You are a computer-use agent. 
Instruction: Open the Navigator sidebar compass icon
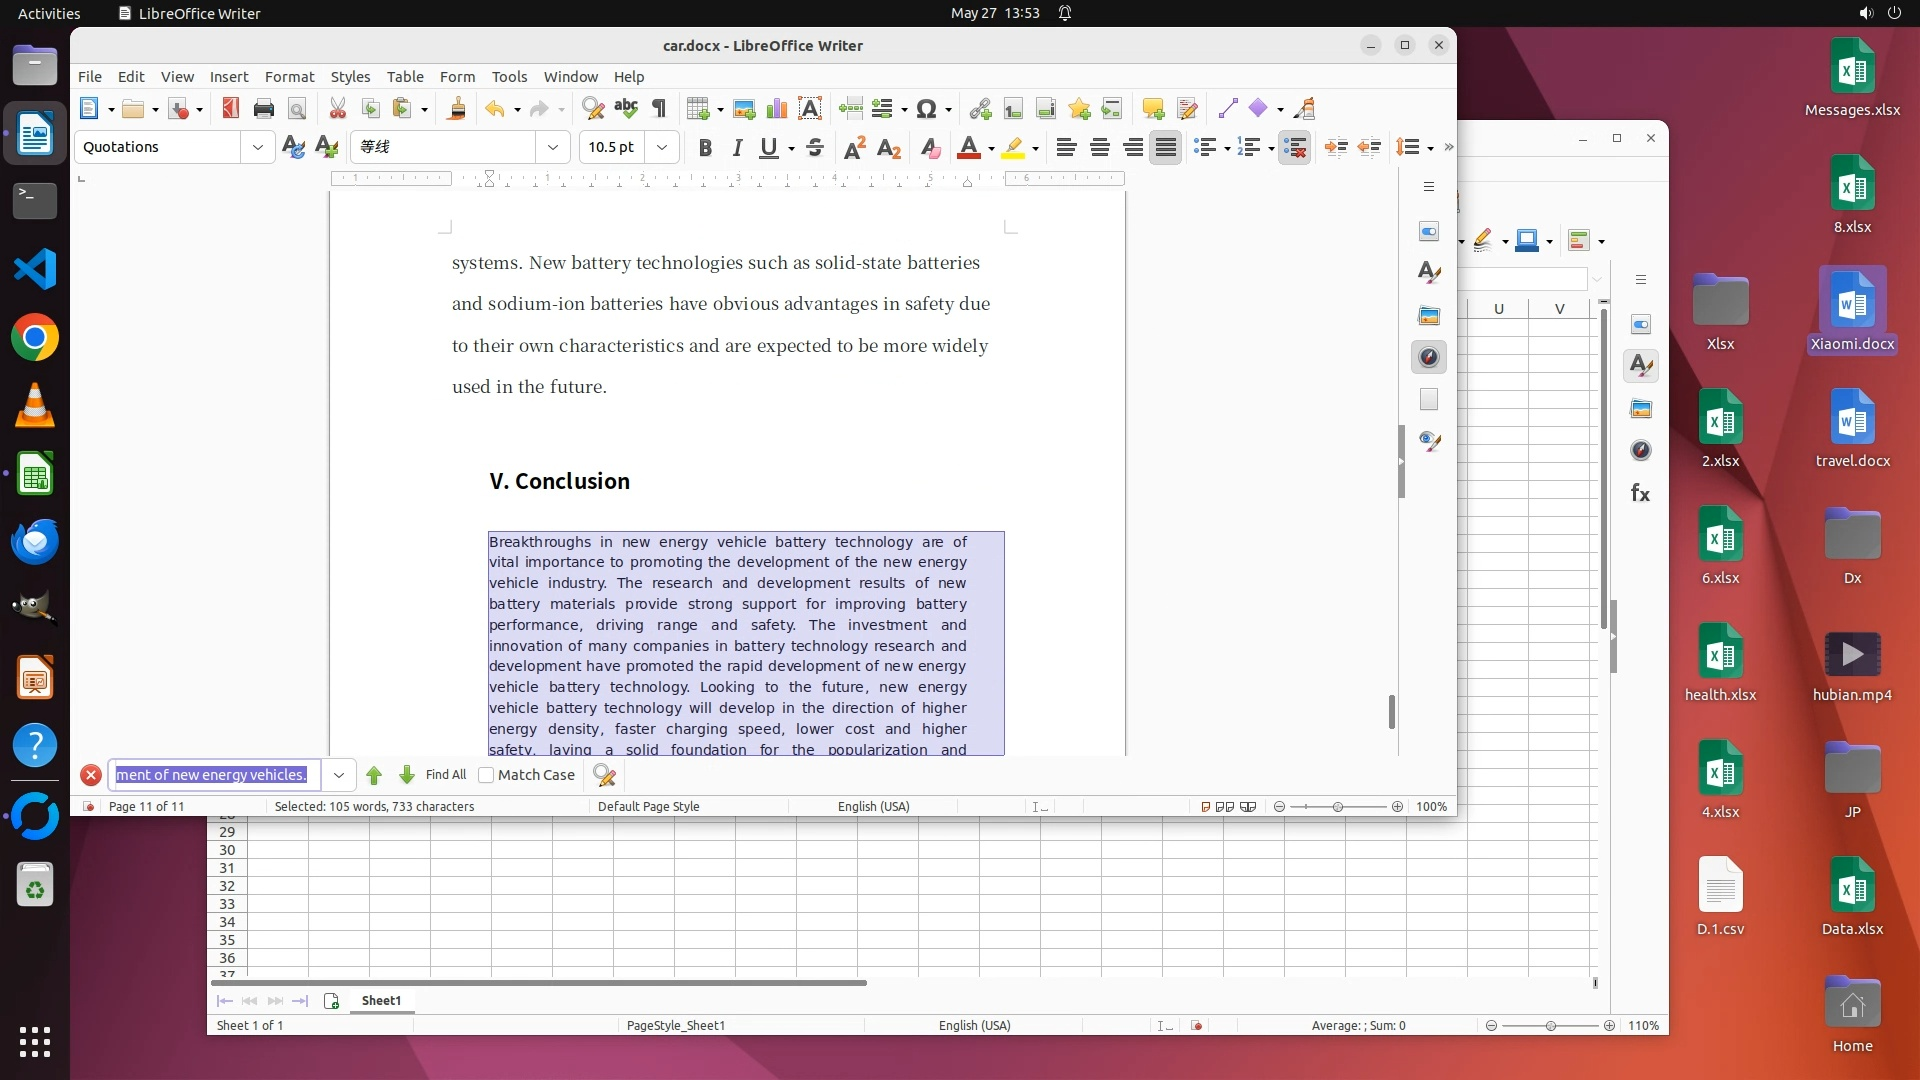(x=1429, y=358)
